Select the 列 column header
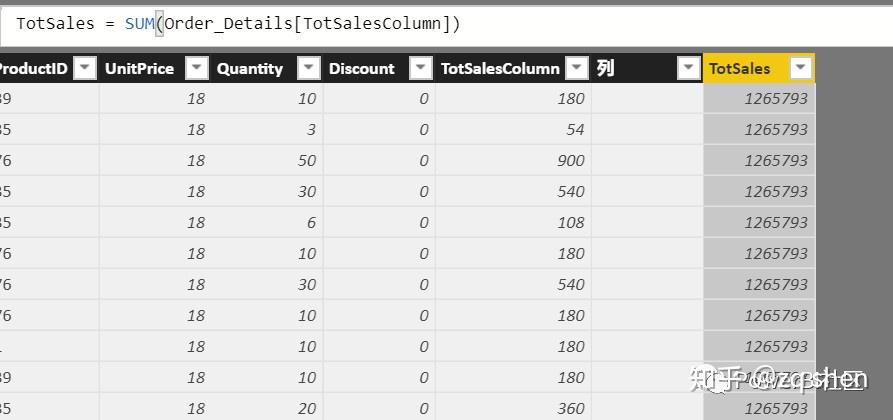Image resolution: width=893 pixels, height=420 pixels. (606, 68)
